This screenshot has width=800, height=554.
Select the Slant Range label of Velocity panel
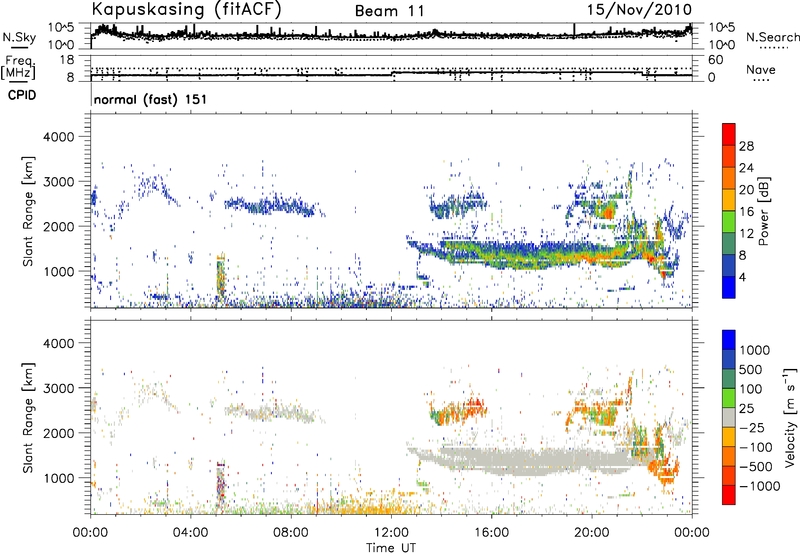[x=28, y=417]
